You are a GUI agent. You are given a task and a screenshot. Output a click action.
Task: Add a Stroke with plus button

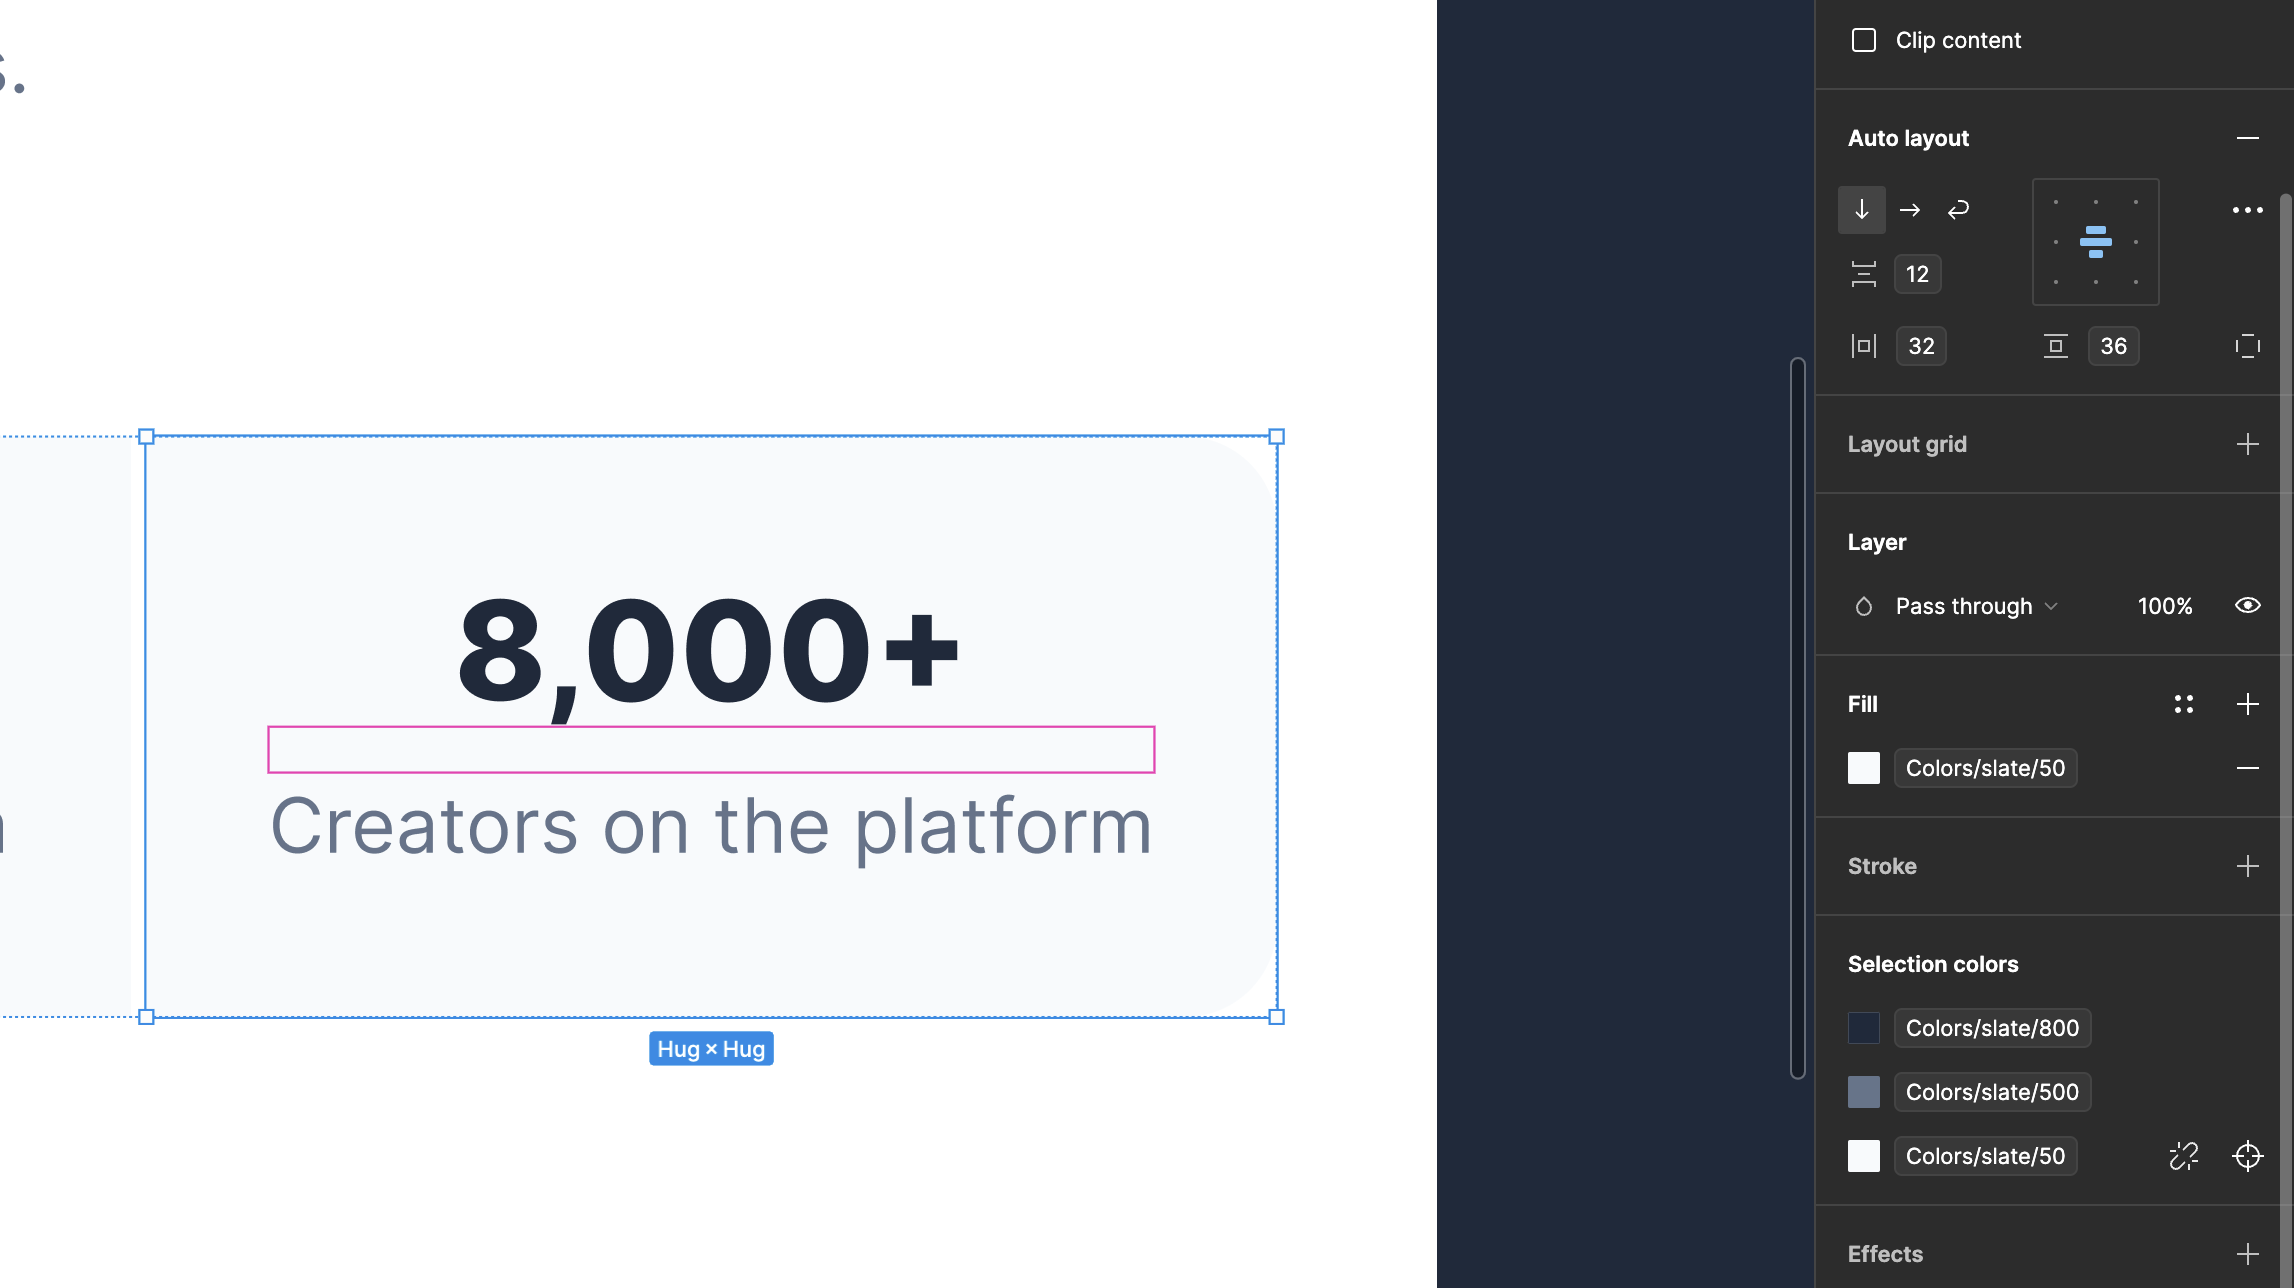2247,866
